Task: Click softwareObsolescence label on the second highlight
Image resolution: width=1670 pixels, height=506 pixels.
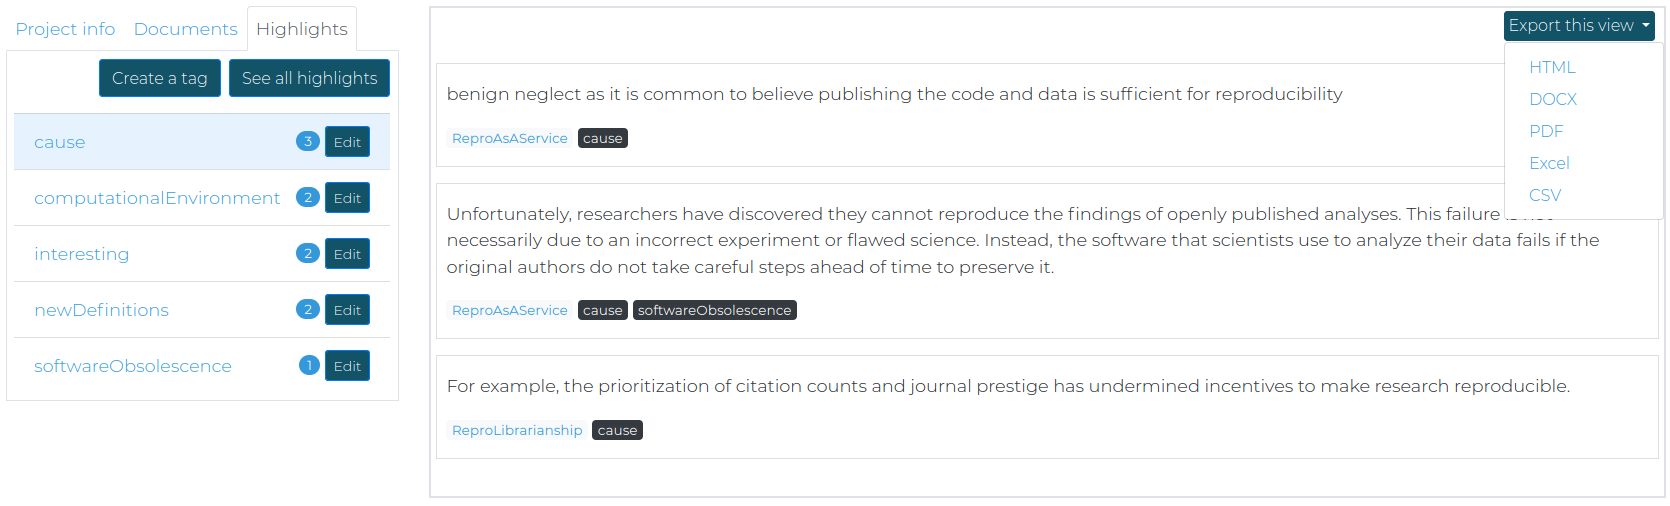Action: tap(715, 310)
